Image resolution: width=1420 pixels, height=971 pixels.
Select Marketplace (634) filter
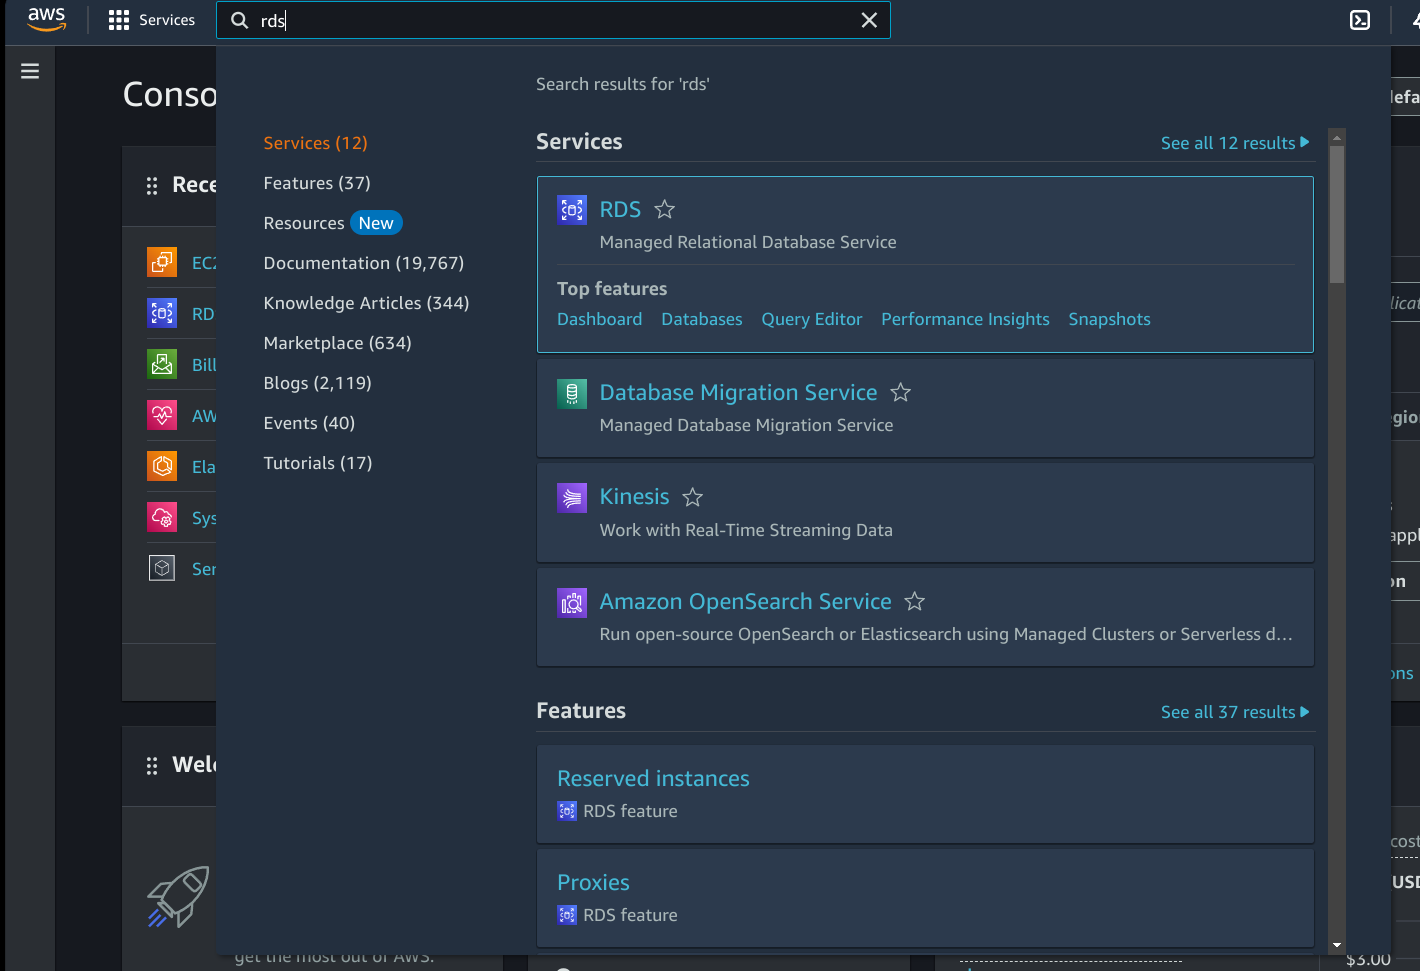338,343
